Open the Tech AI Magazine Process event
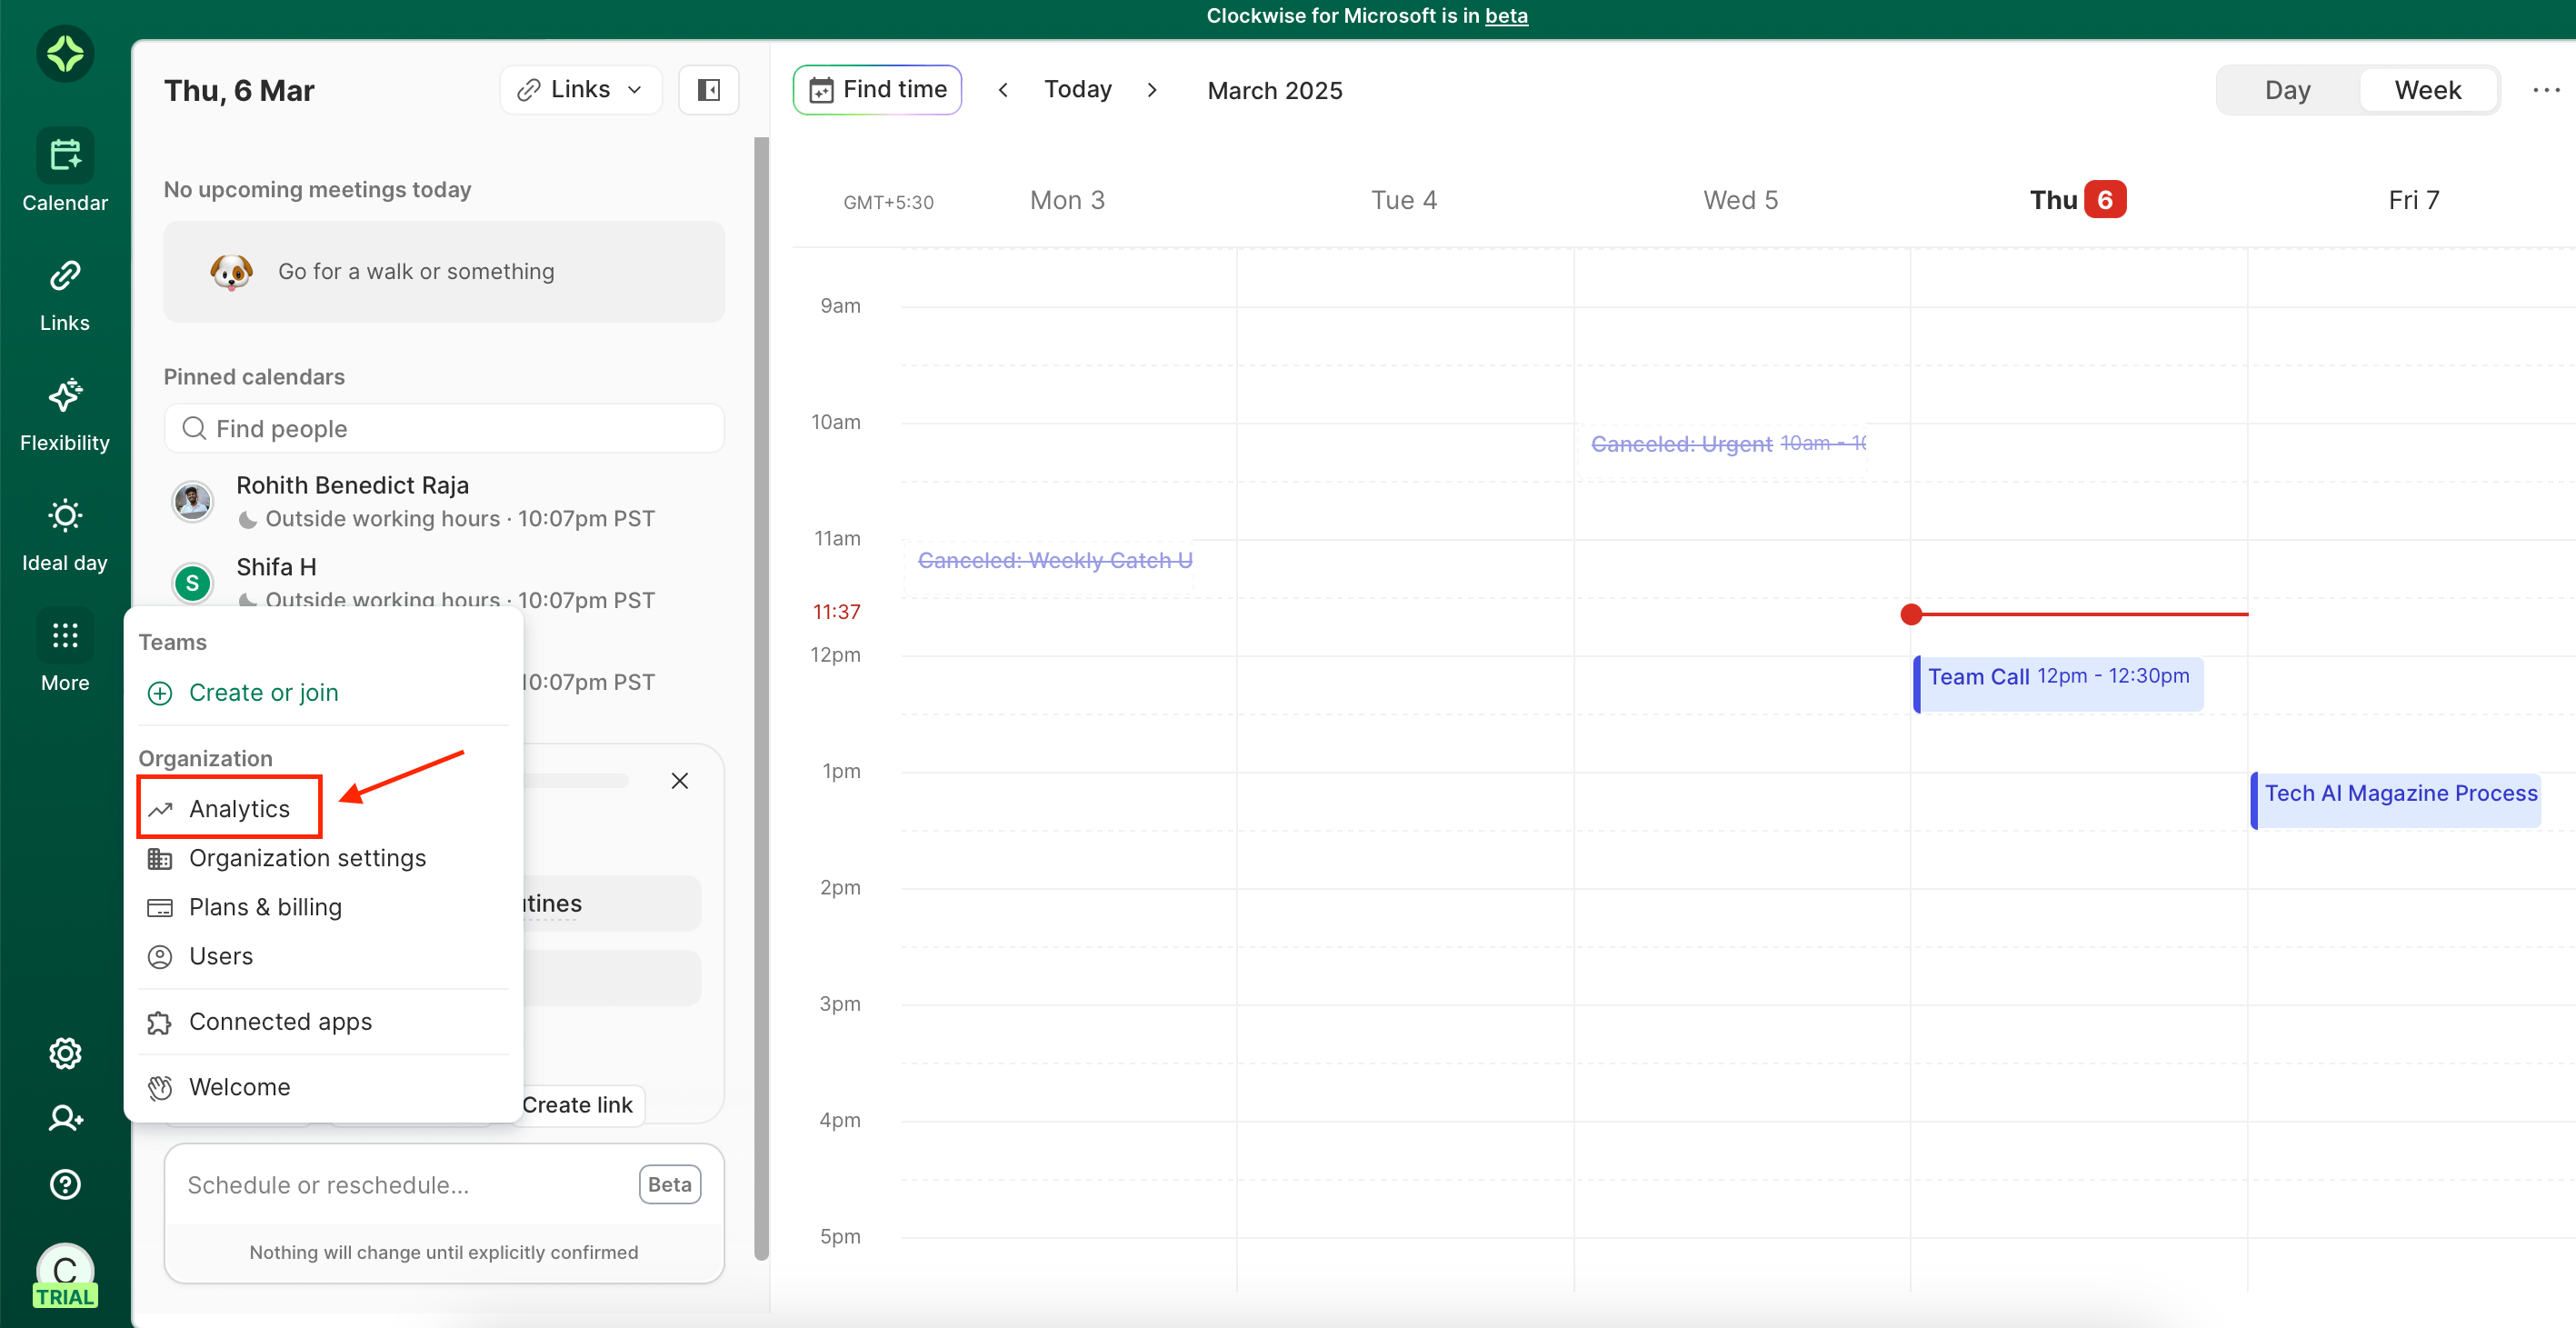2576x1328 pixels. click(x=2396, y=800)
